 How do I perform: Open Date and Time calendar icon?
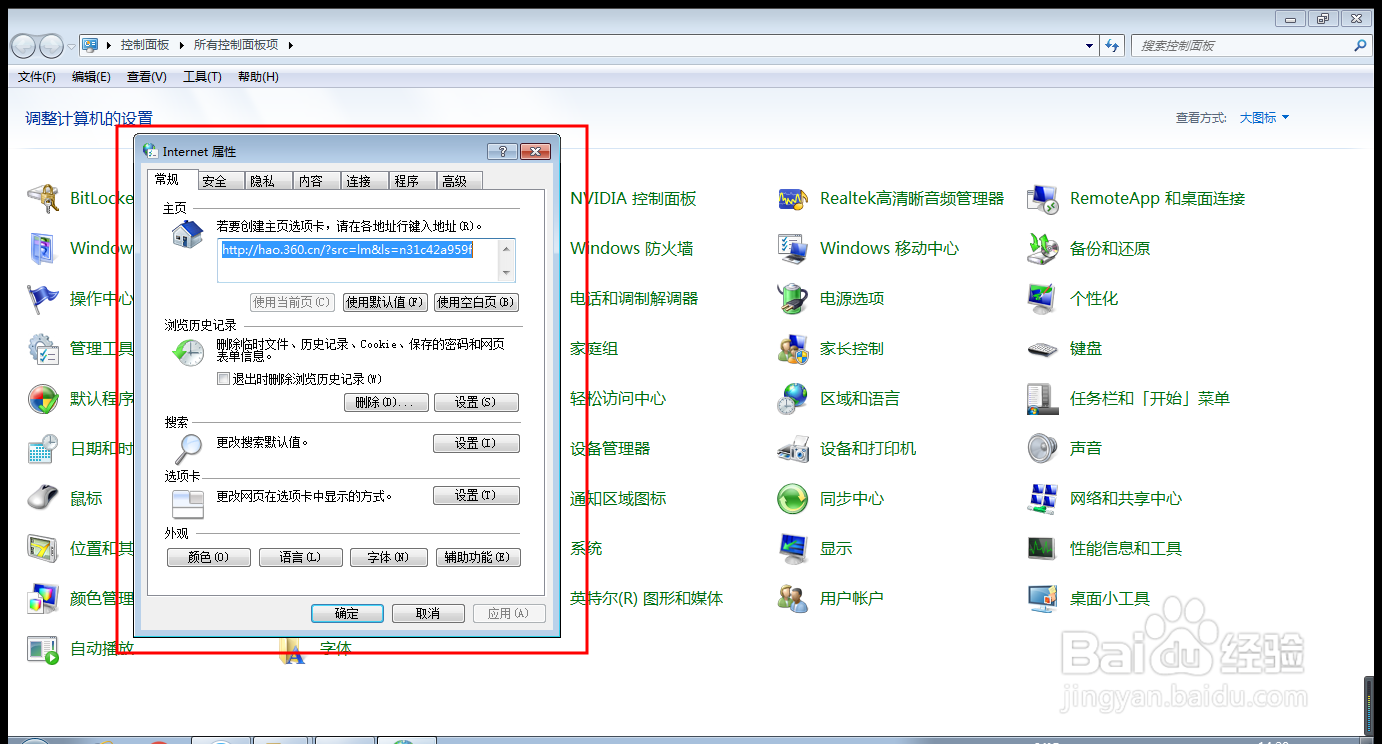(x=43, y=448)
